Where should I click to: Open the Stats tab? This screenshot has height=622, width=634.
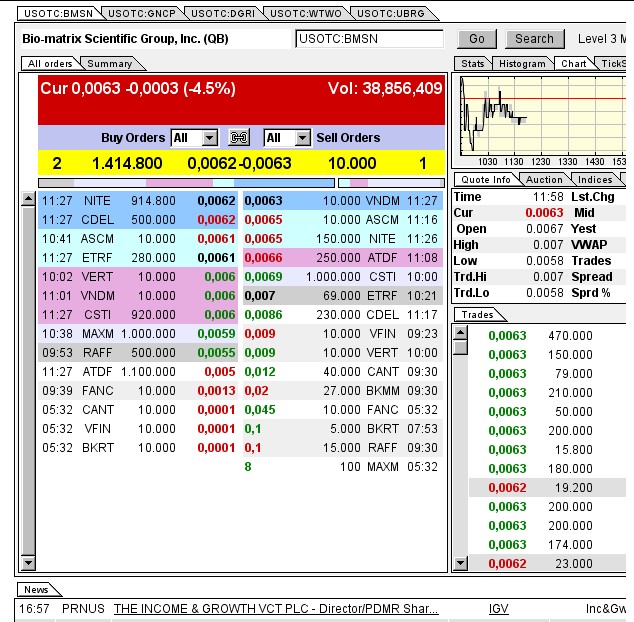473,63
